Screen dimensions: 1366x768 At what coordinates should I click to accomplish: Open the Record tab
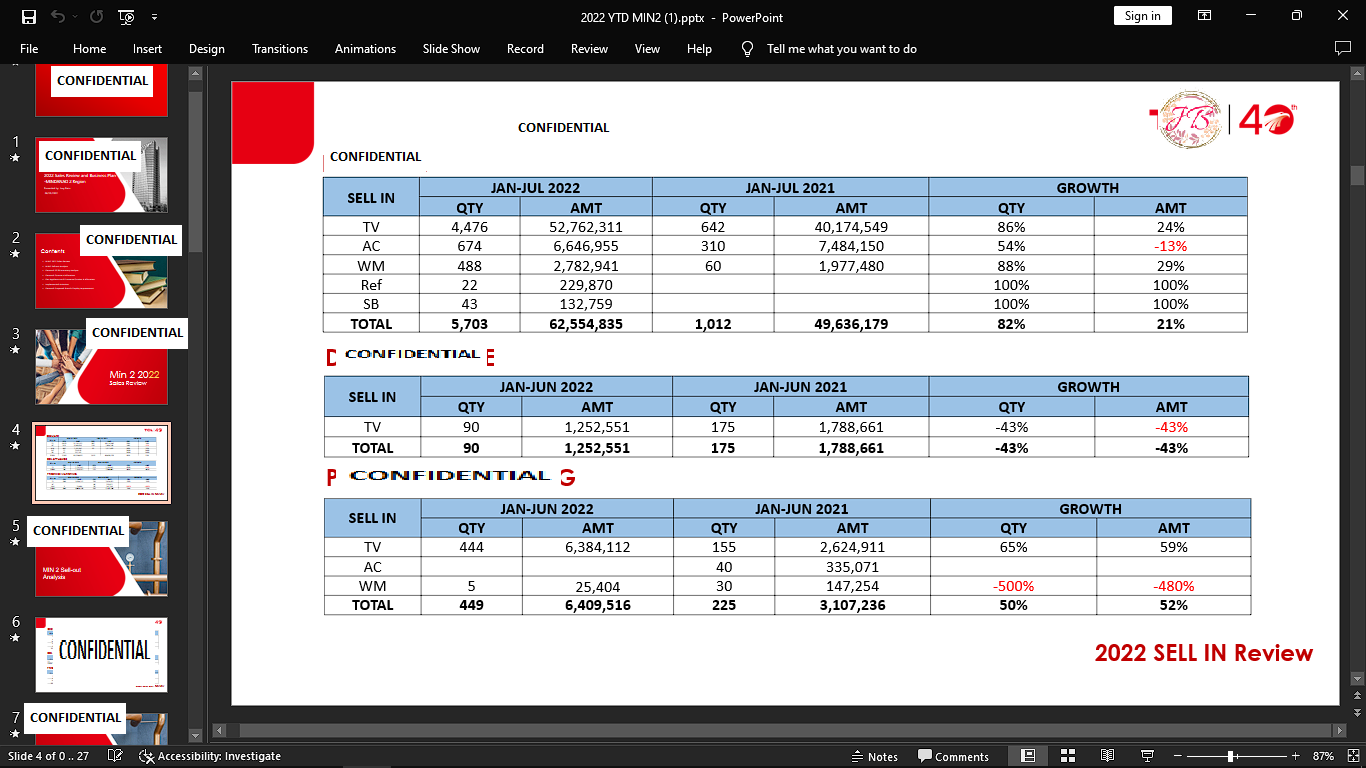tap(525, 48)
